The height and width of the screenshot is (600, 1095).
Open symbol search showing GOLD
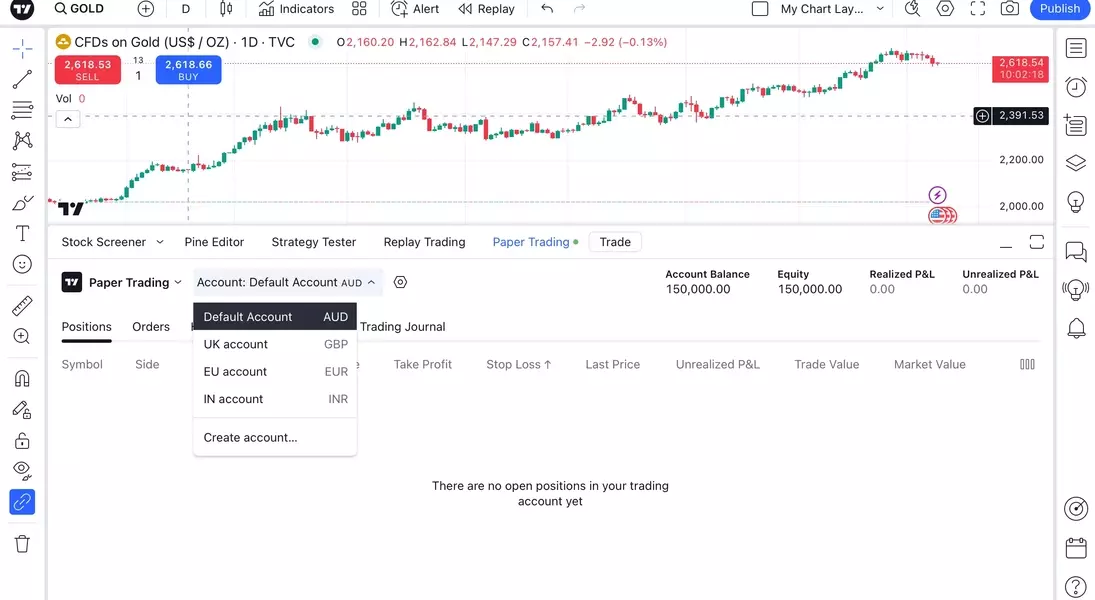pos(80,9)
